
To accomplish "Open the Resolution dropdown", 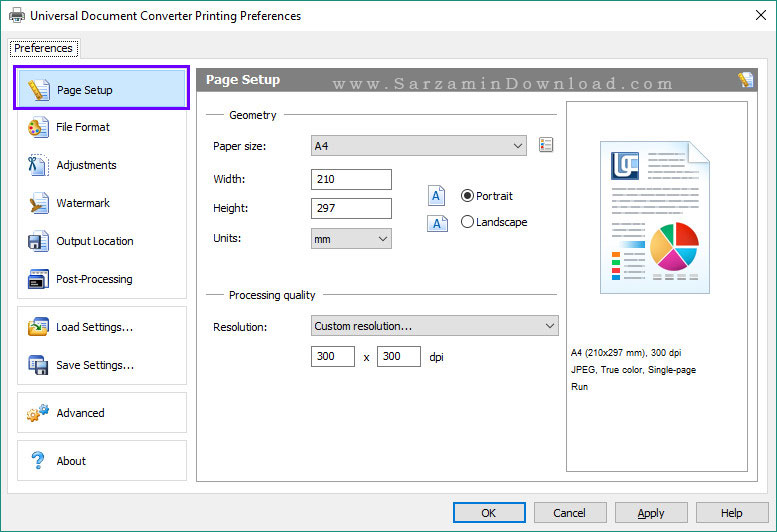I will (x=432, y=326).
